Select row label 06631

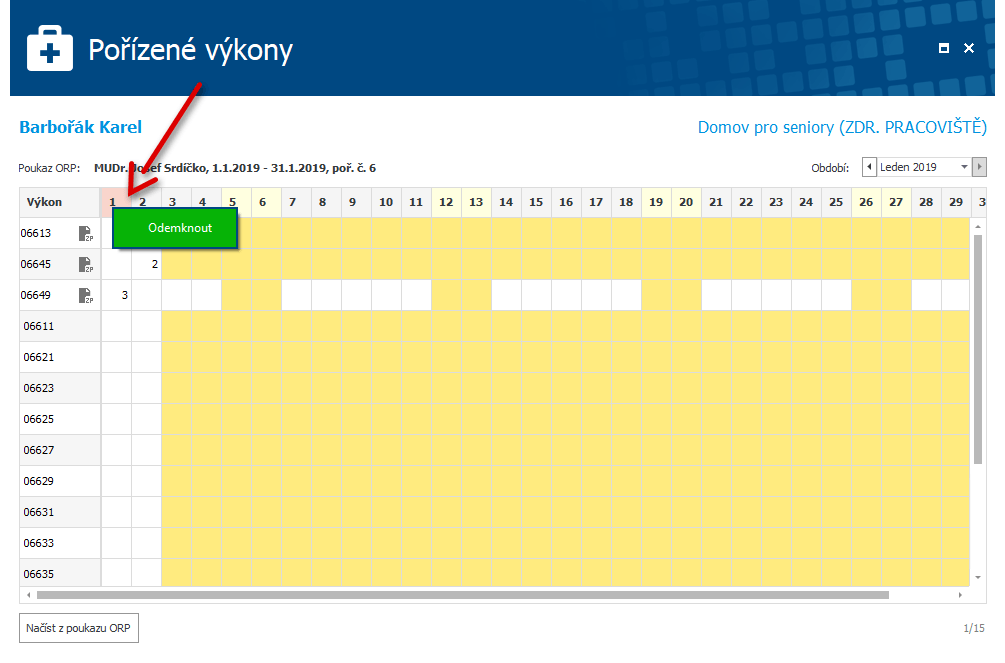(x=38, y=512)
